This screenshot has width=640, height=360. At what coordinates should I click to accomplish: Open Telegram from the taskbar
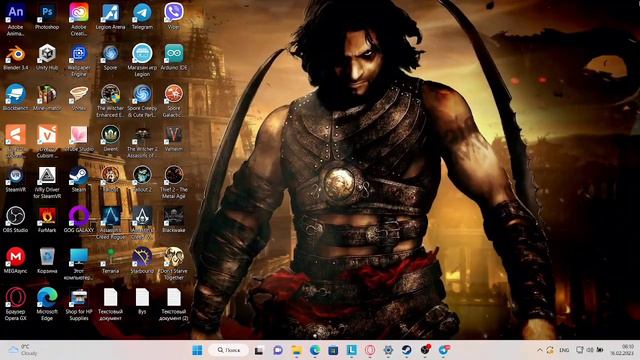click(x=444, y=350)
